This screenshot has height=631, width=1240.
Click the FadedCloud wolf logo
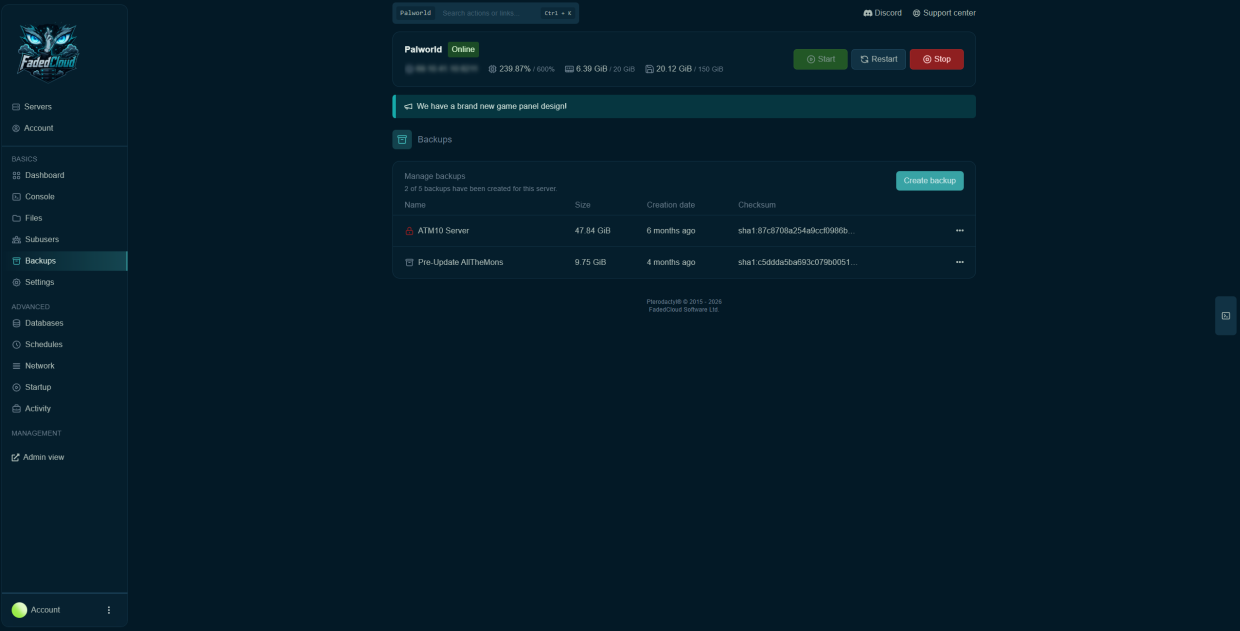[x=47, y=52]
